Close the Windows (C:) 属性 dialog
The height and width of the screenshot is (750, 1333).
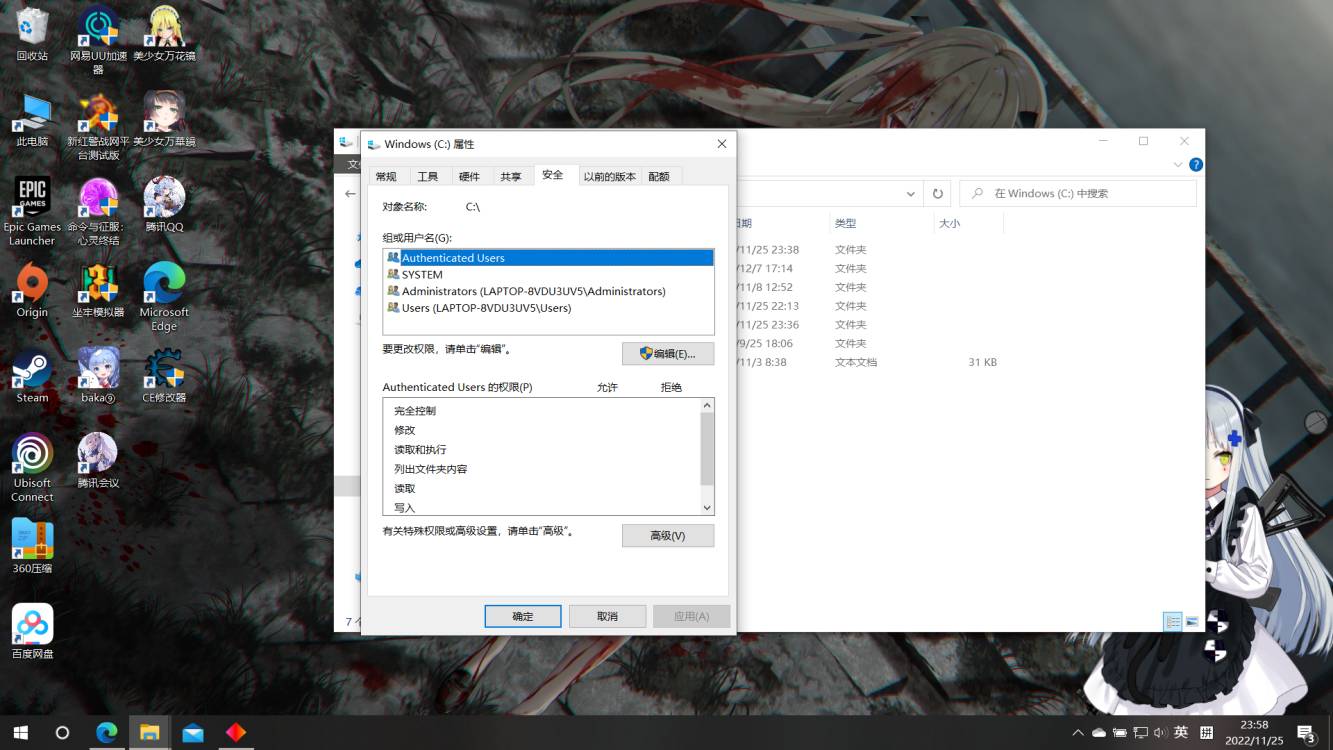pyautogui.click(x=722, y=144)
